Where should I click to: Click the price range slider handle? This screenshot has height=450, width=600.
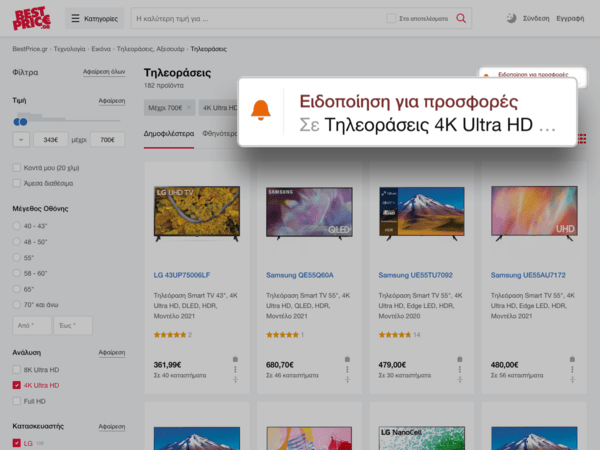(21, 120)
